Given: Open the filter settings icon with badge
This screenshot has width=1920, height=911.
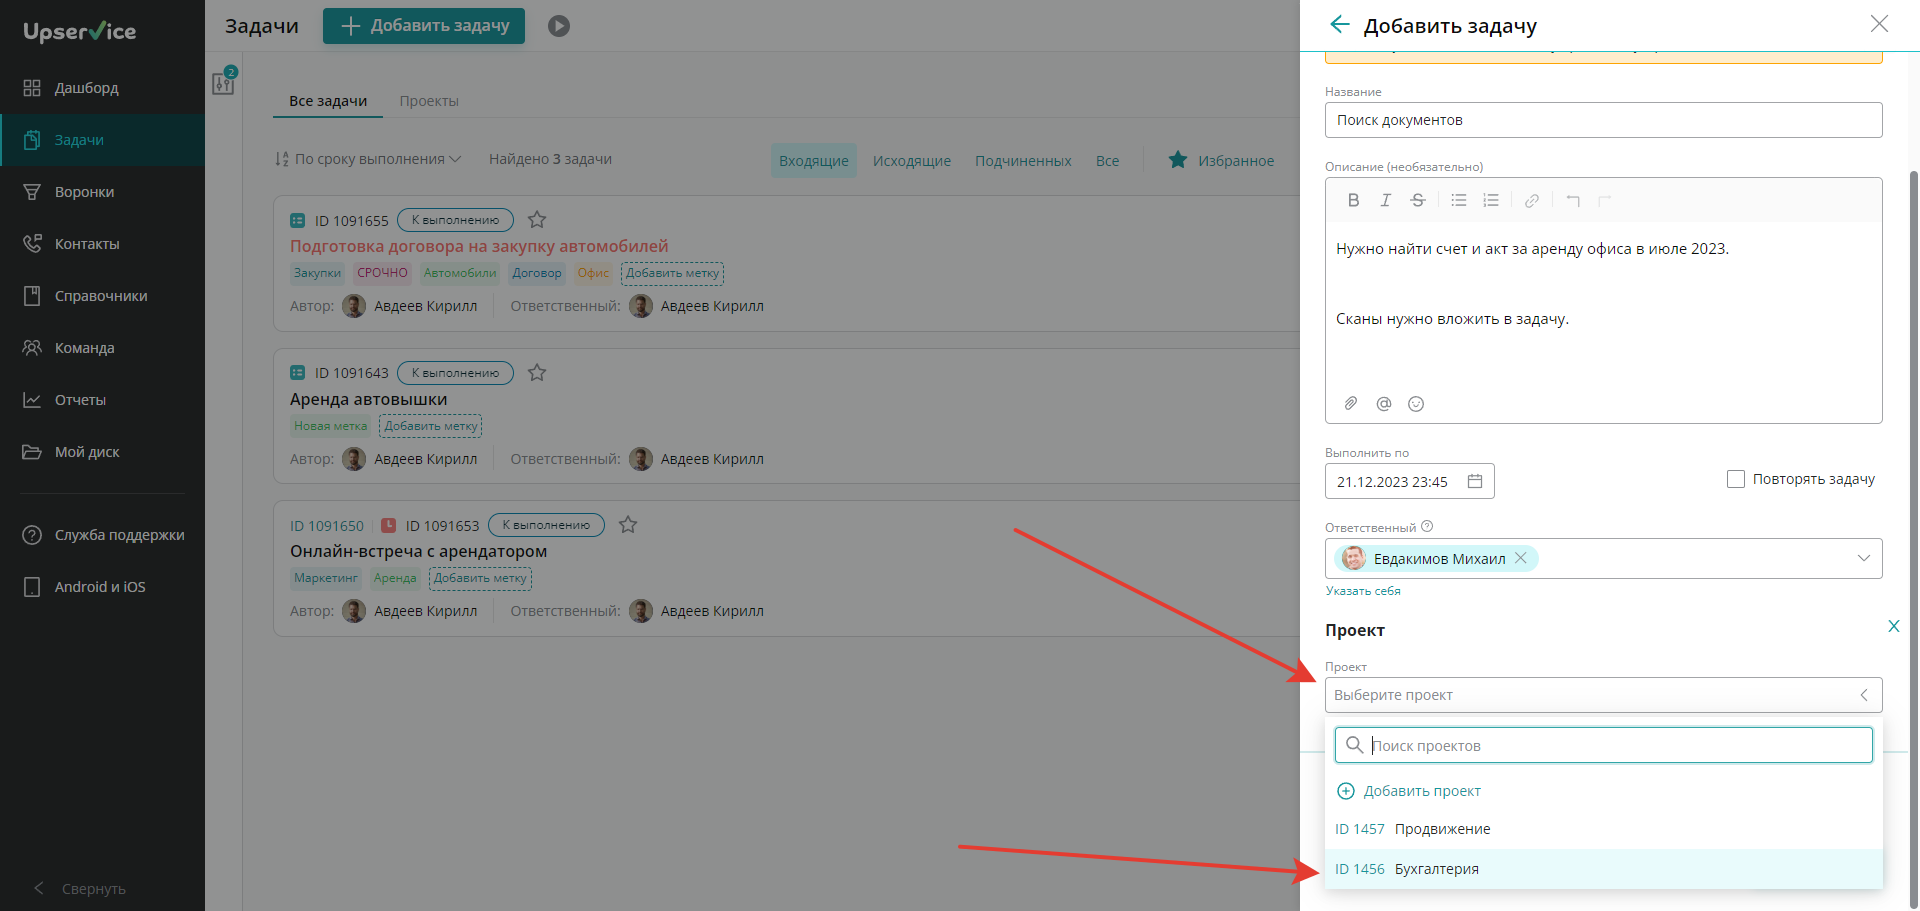Looking at the screenshot, I should 224,81.
